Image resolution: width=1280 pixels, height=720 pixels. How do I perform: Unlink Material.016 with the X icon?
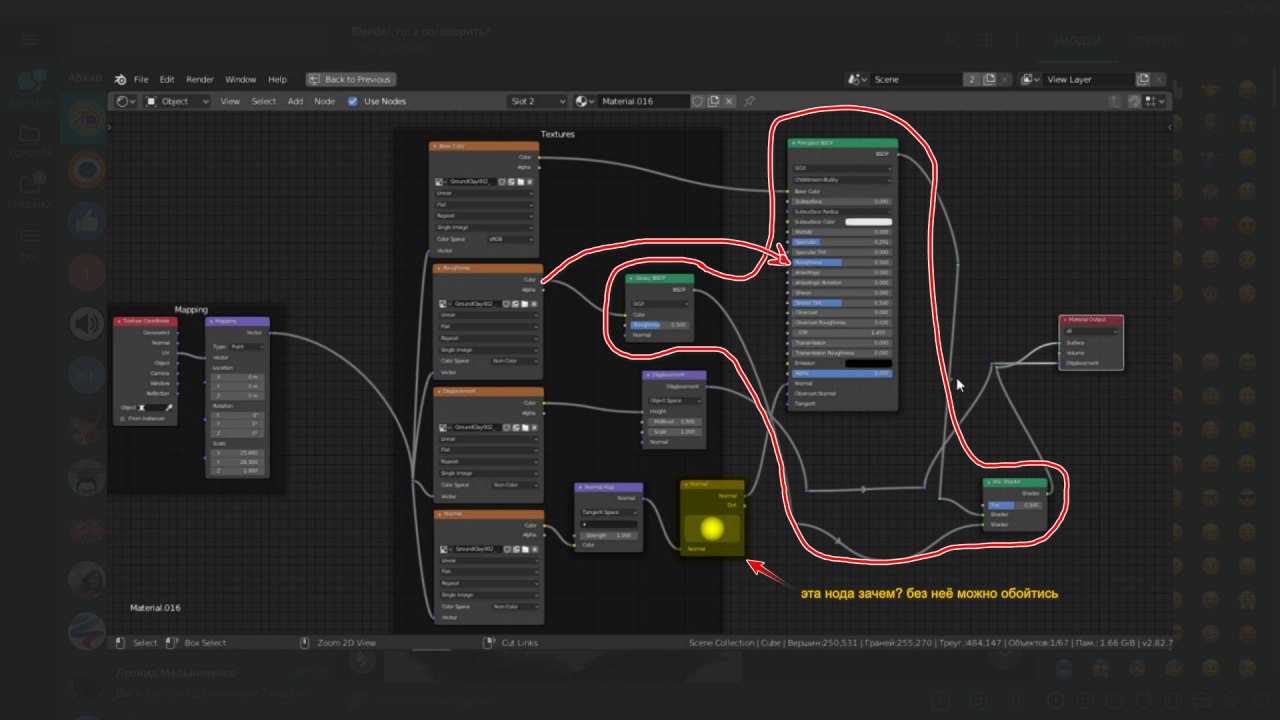pyautogui.click(x=729, y=101)
